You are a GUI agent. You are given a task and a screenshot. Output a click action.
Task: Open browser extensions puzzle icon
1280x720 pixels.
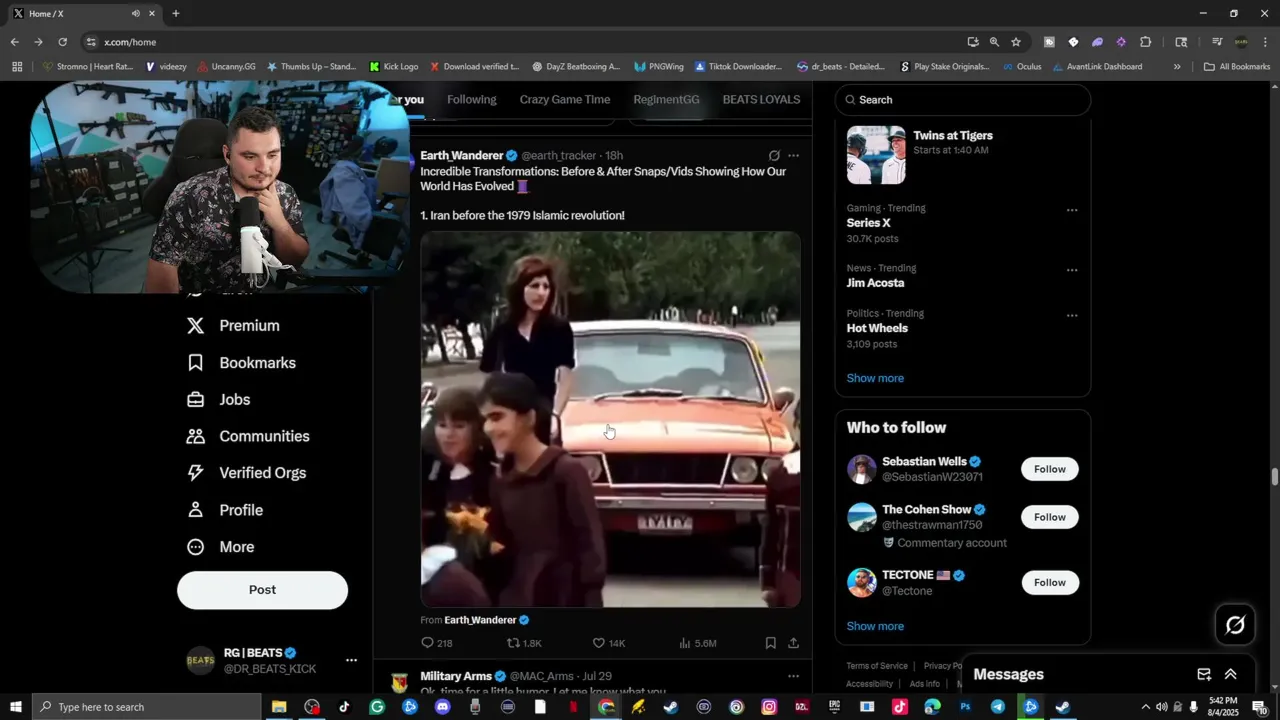click(x=1145, y=42)
